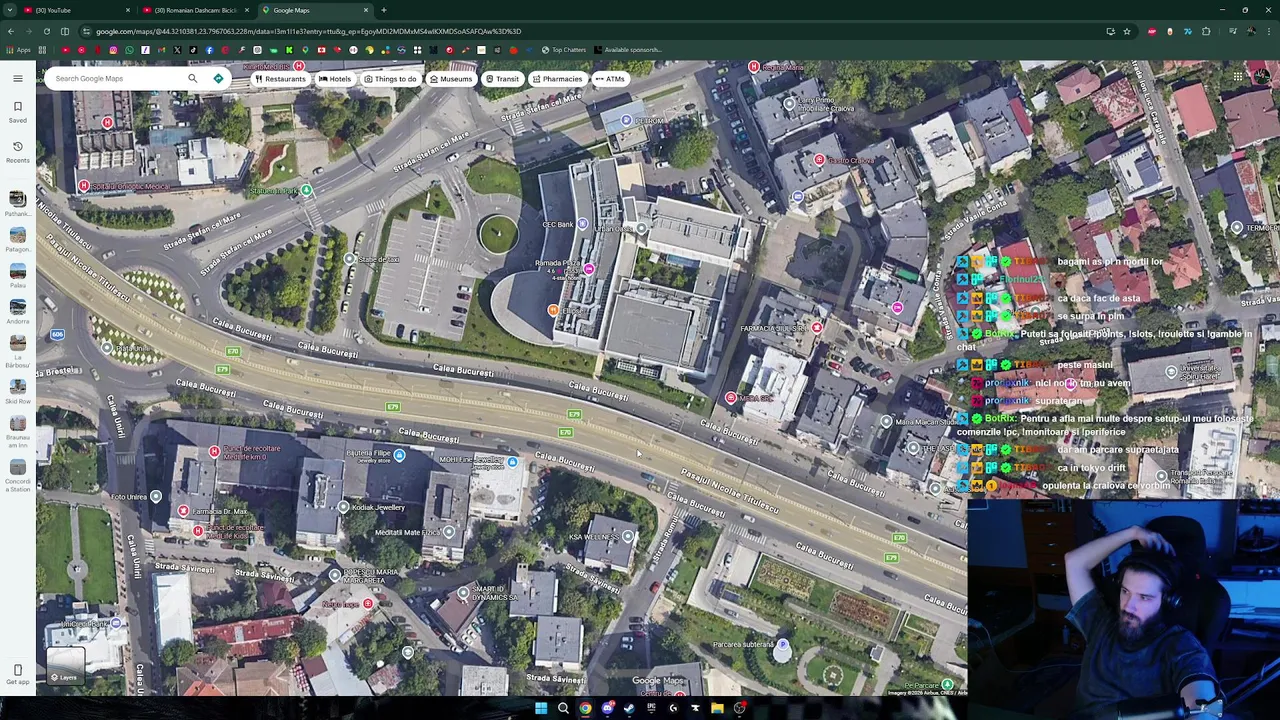Select the Museums chip
The height and width of the screenshot is (720, 1280).
(x=450, y=79)
